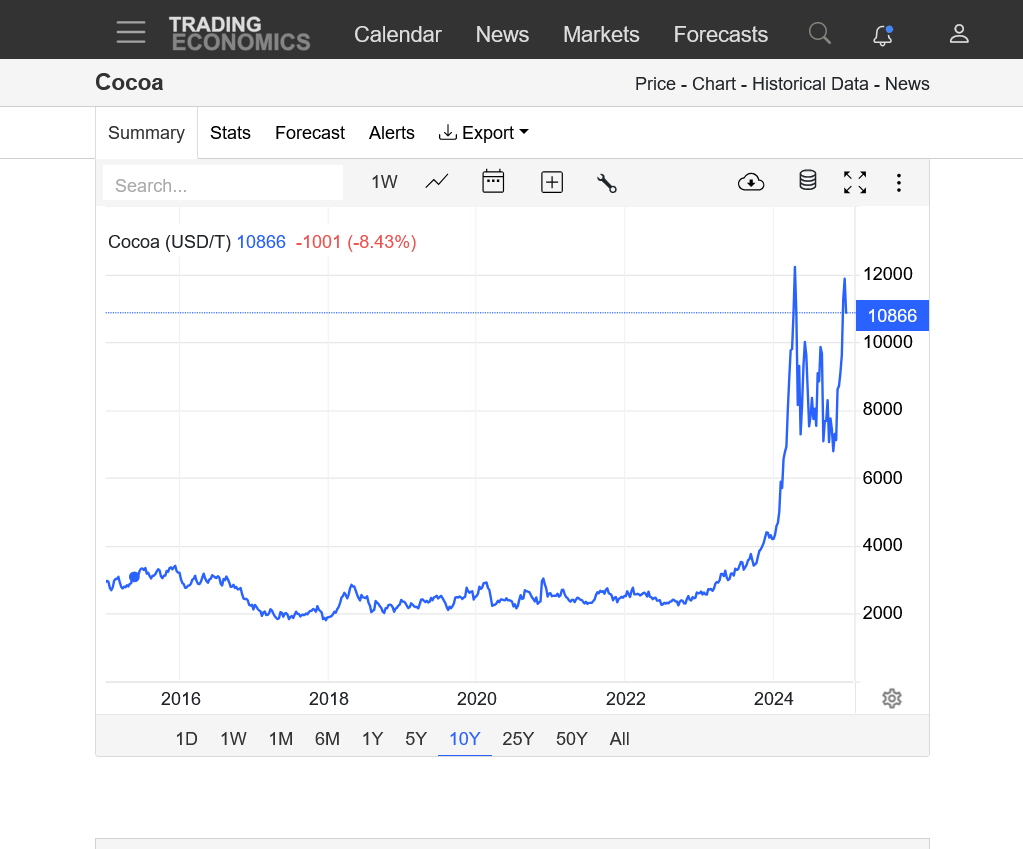Screen dimensions: 1023x849
Task: Click the -1001 (-8.43%) change value
Action: (356, 242)
